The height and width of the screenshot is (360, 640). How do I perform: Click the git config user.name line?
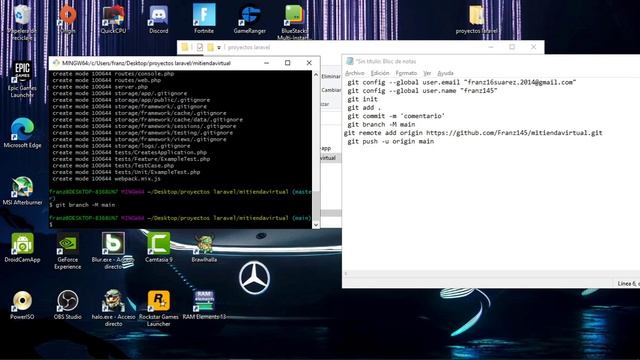[422, 91]
